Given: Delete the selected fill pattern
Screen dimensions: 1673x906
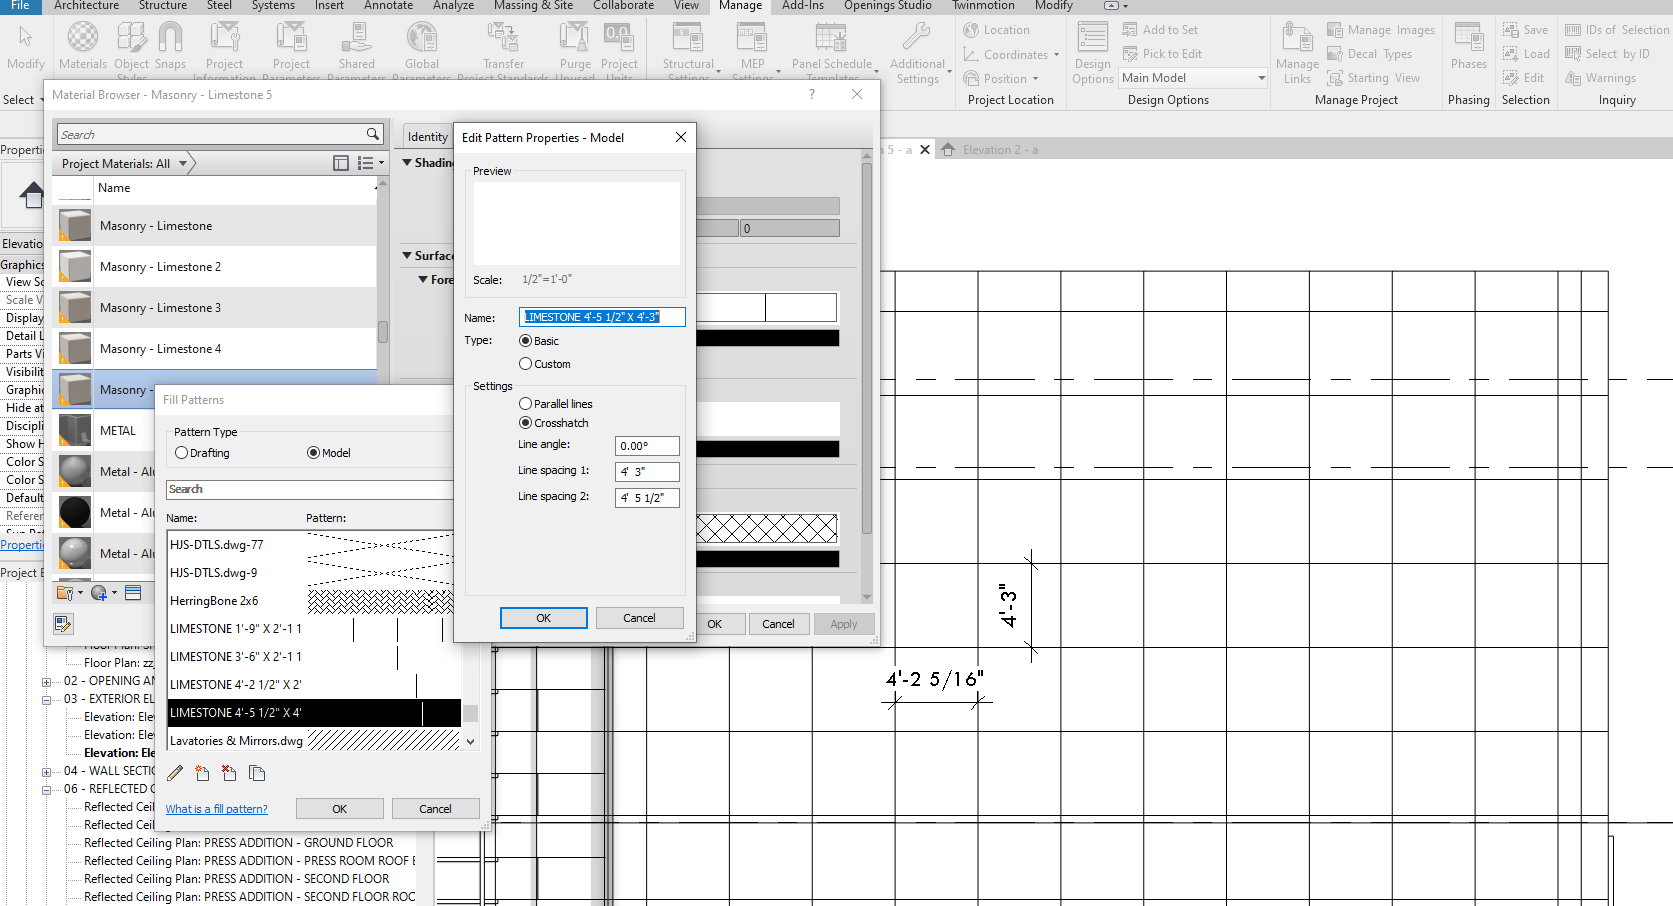Looking at the screenshot, I should [229, 773].
